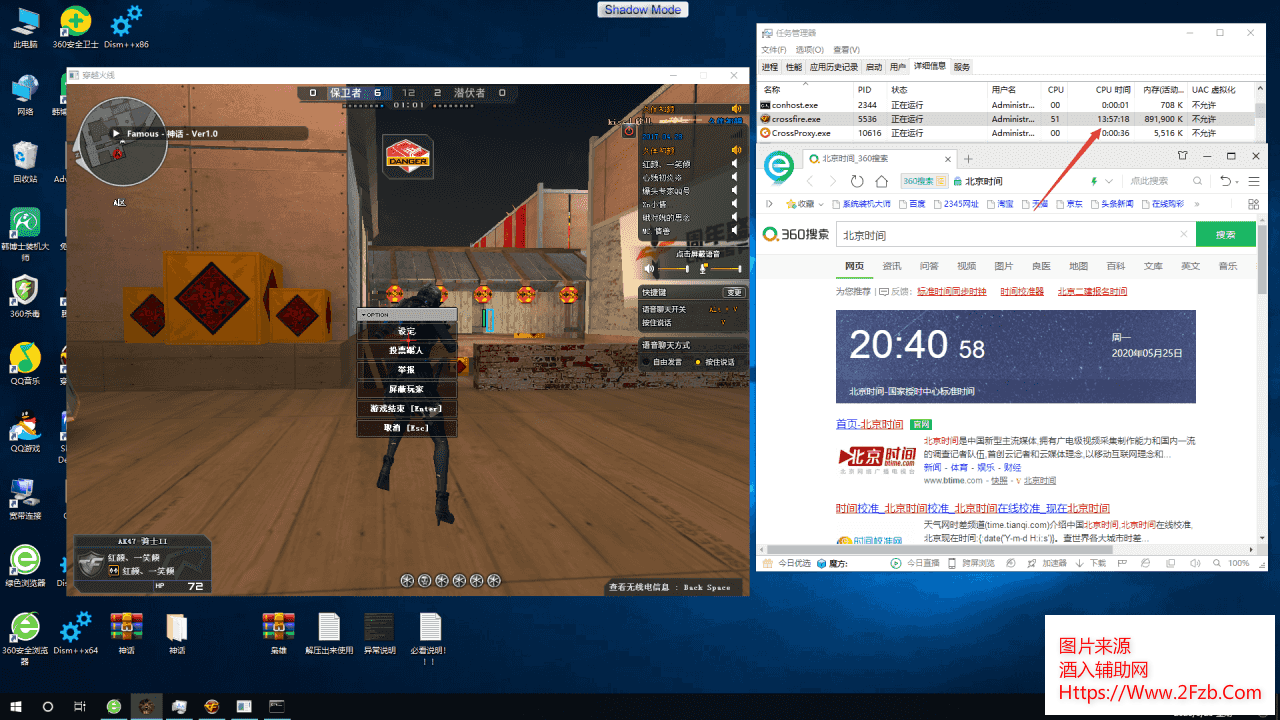Click 屏蔽玩家 in game menu

[x=406, y=389]
